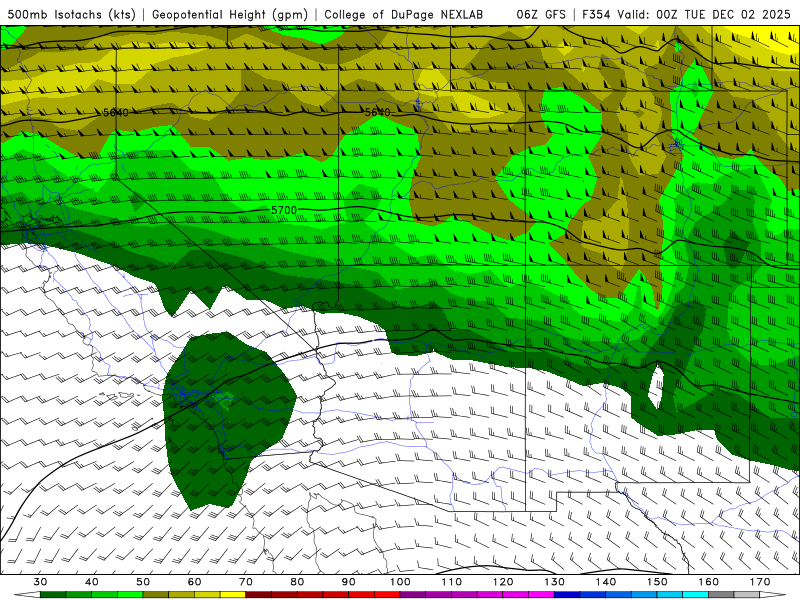Select the bright green swatch ending at 50

point(130,595)
